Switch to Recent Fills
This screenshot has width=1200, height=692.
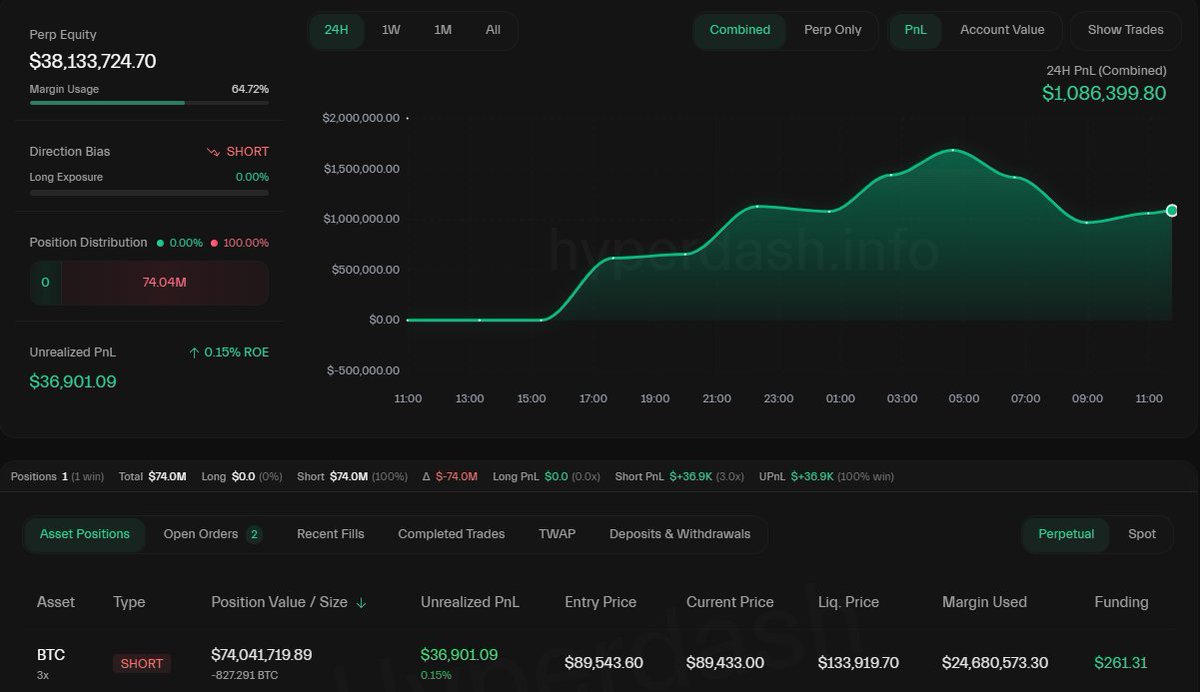tap(330, 534)
